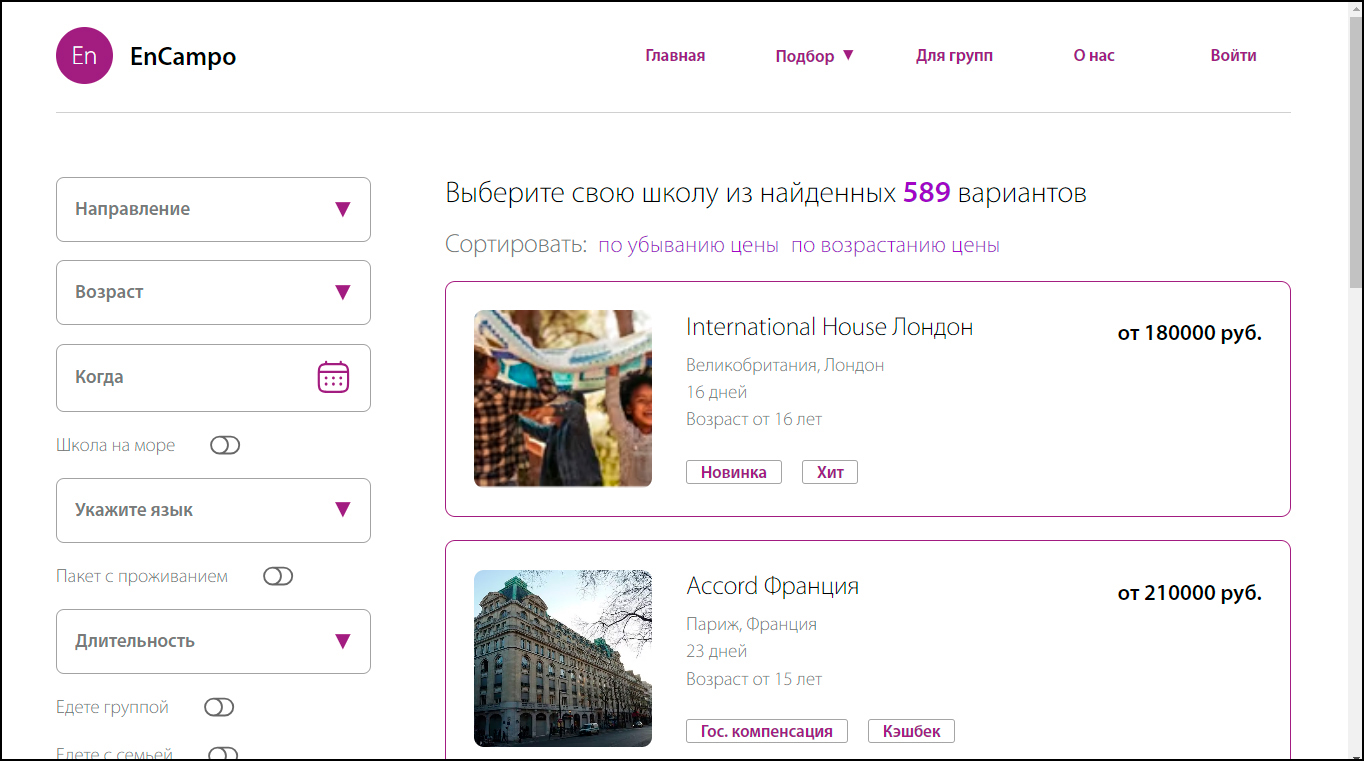This screenshot has width=1364, height=761.
Task: Click the Гос. компенсация tag
Action: (x=767, y=731)
